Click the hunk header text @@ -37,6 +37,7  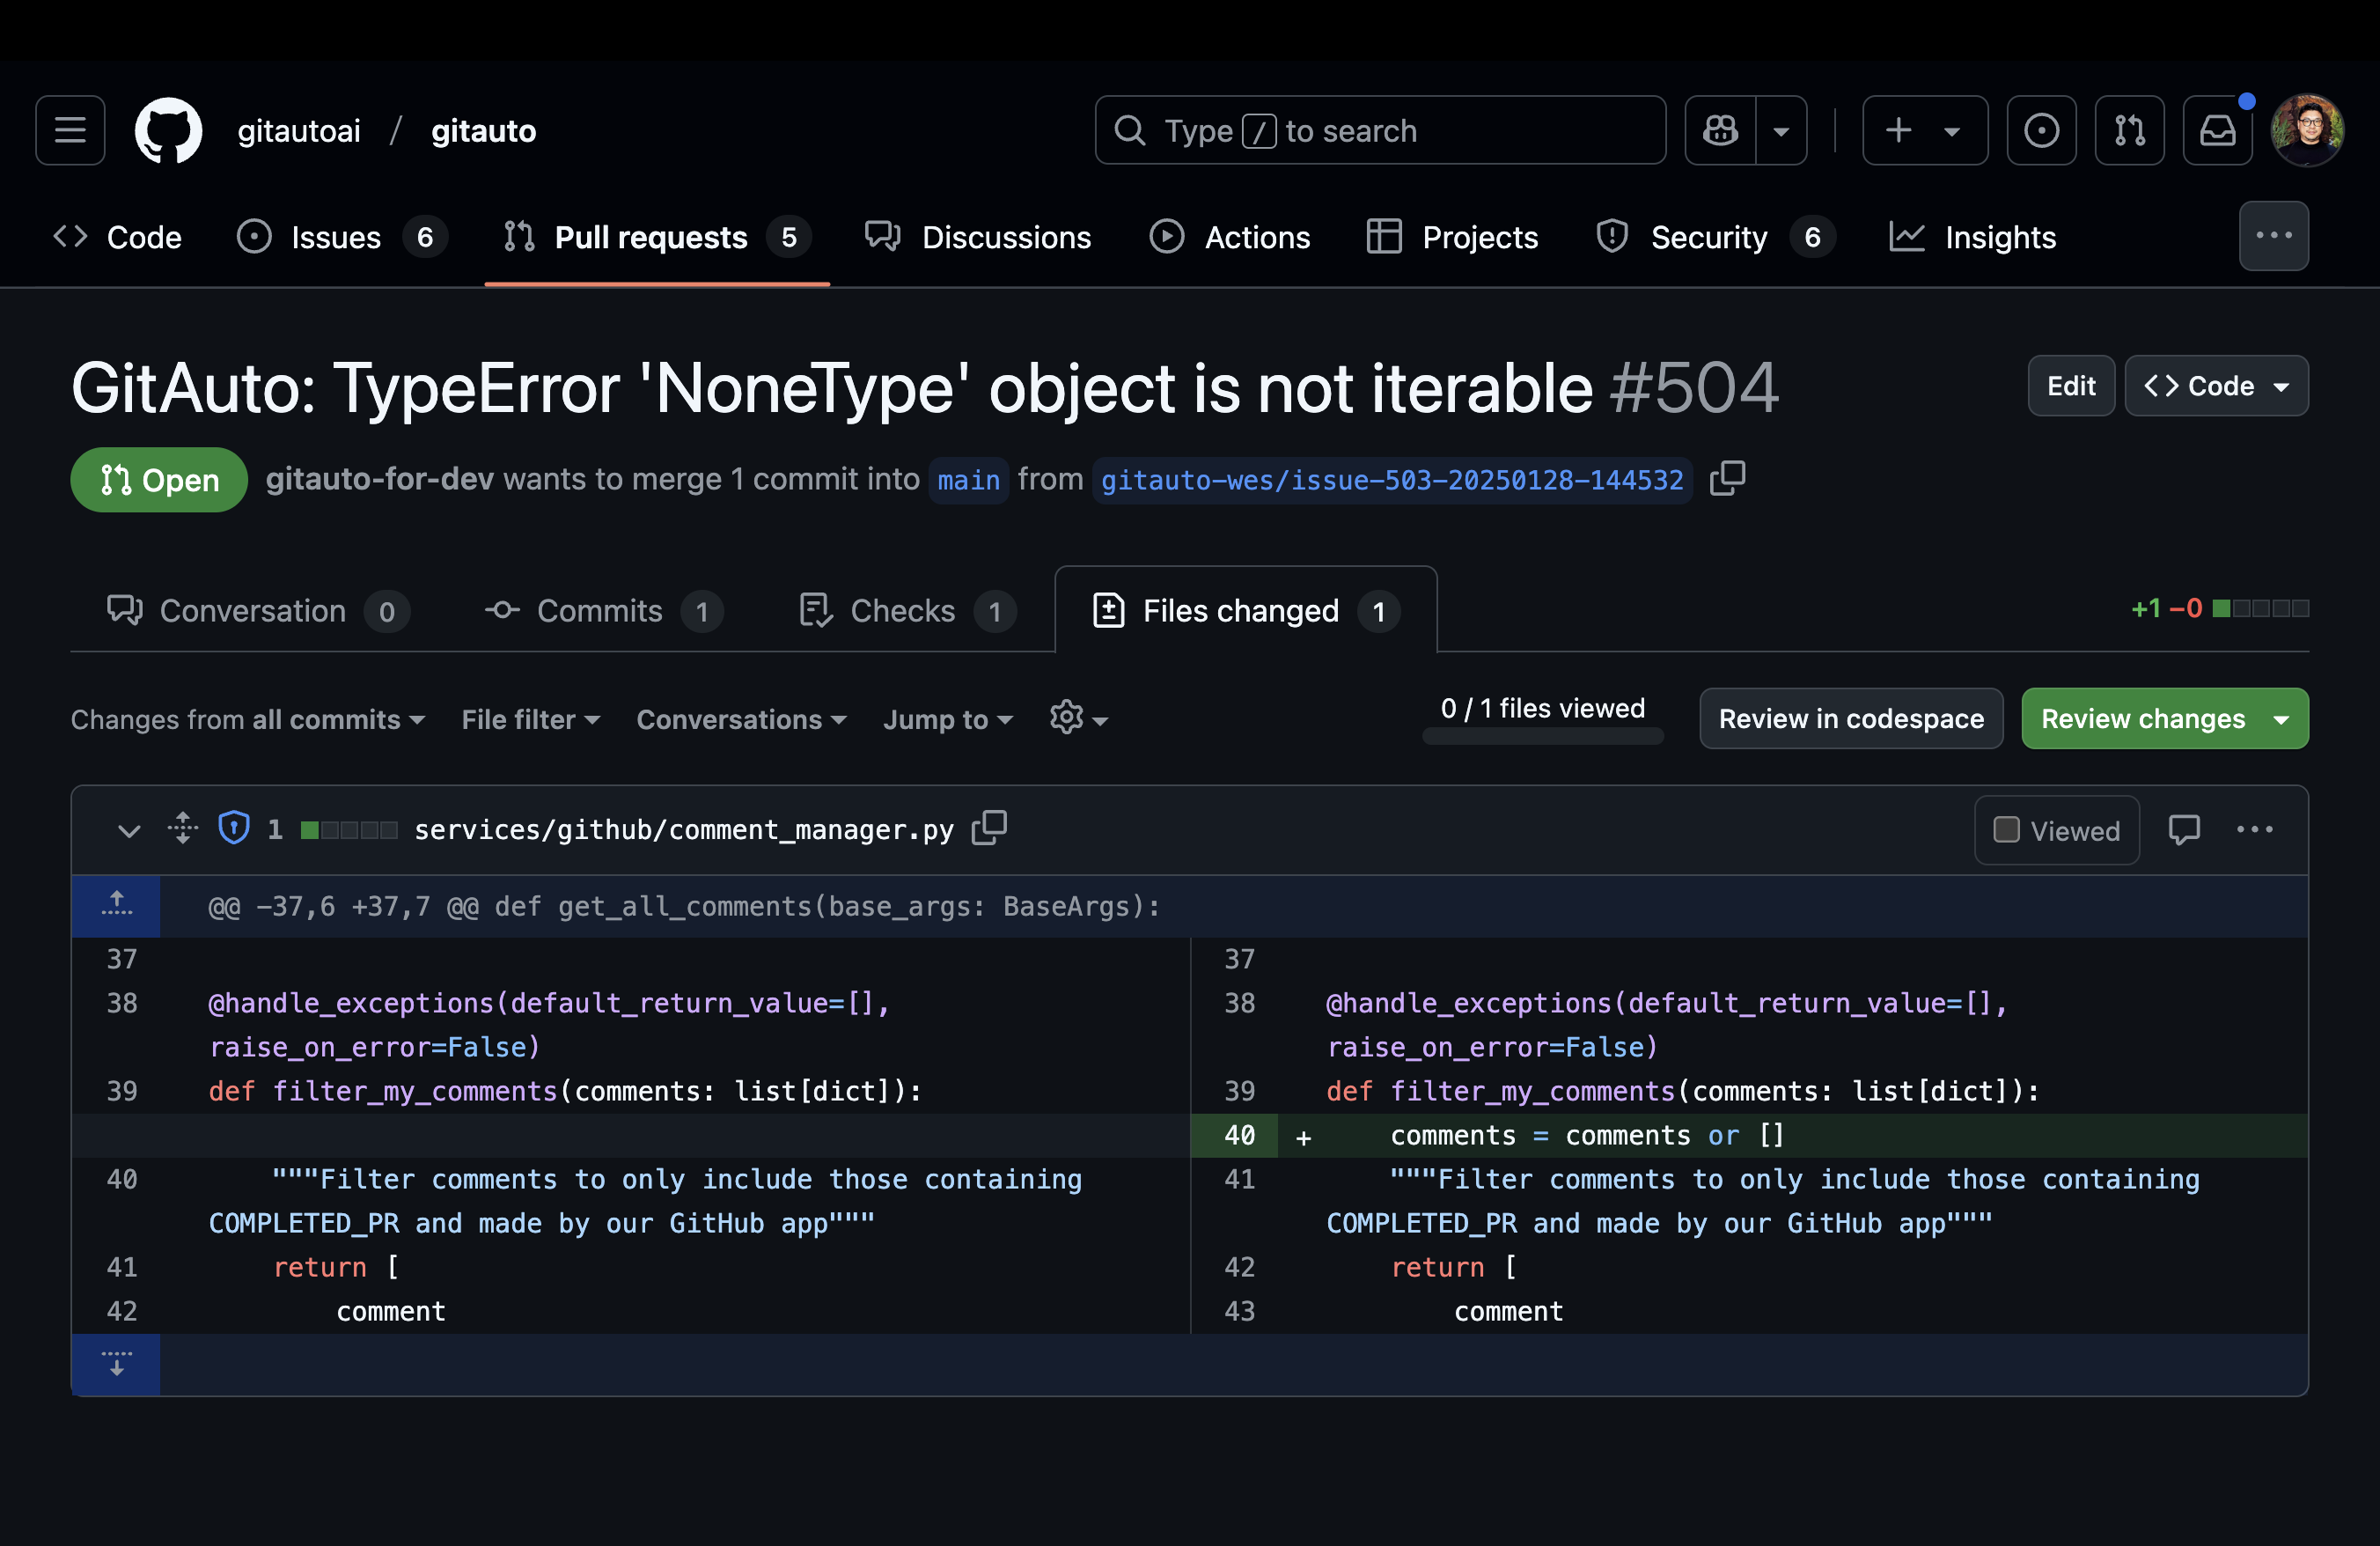(684, 906)
